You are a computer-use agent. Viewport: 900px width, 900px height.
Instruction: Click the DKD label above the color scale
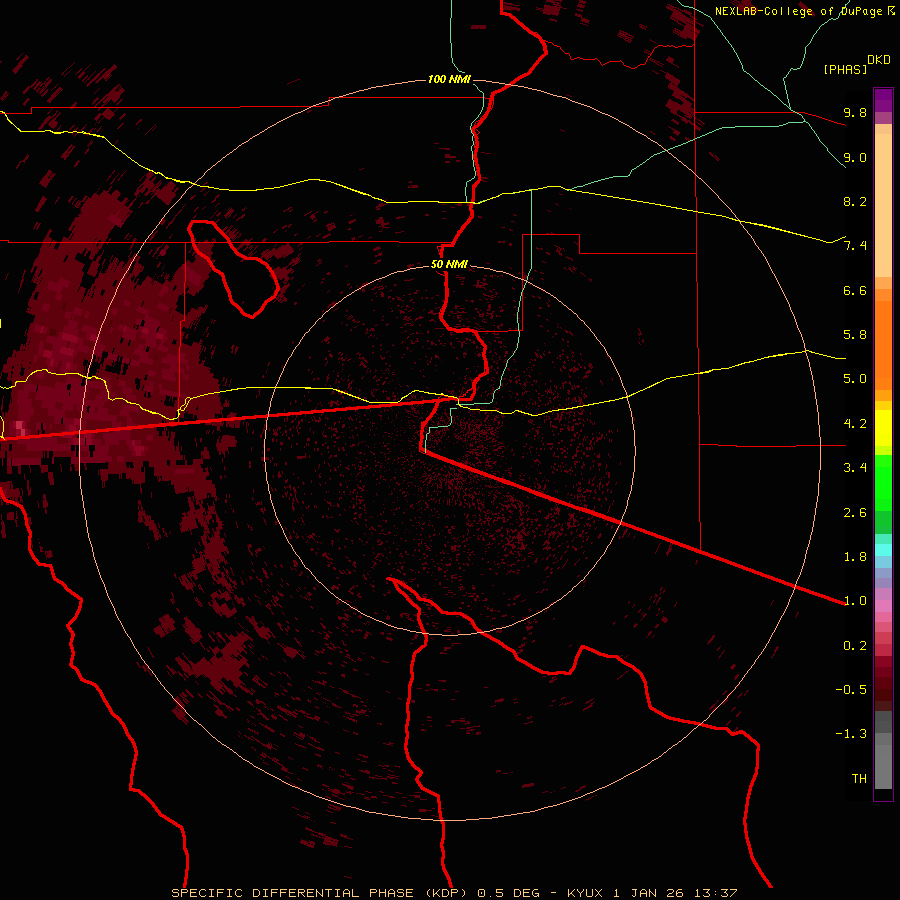[879, 60]
